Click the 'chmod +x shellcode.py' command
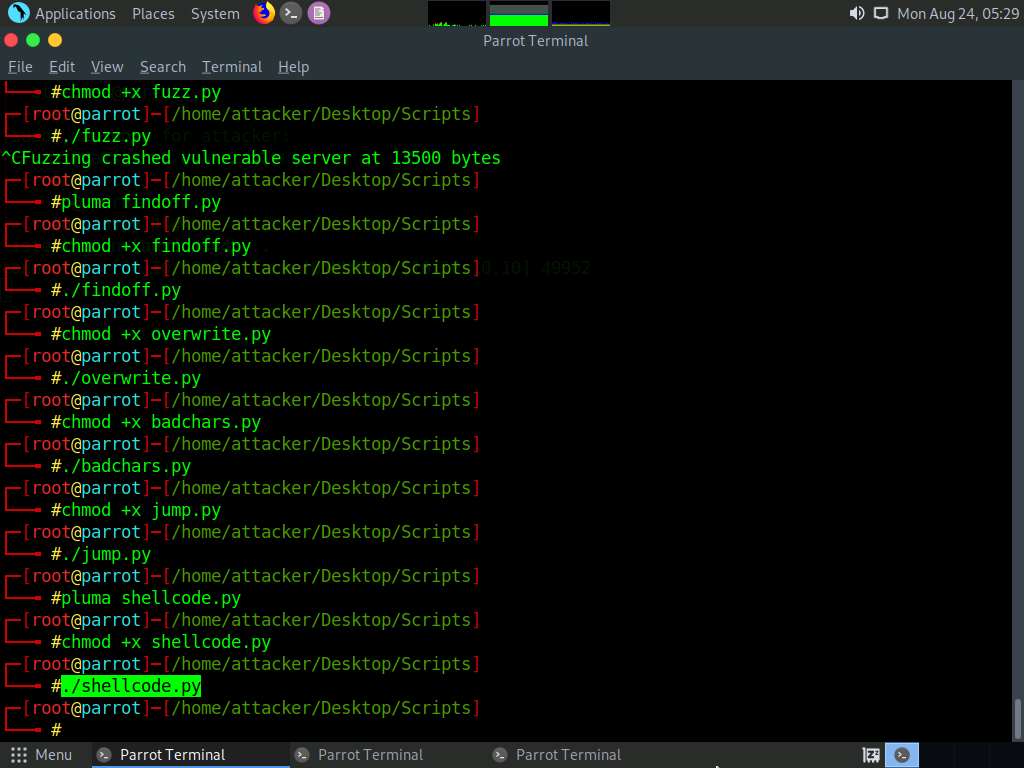Viewport: 1024px width, 768px height. click(x=165, y=642)
